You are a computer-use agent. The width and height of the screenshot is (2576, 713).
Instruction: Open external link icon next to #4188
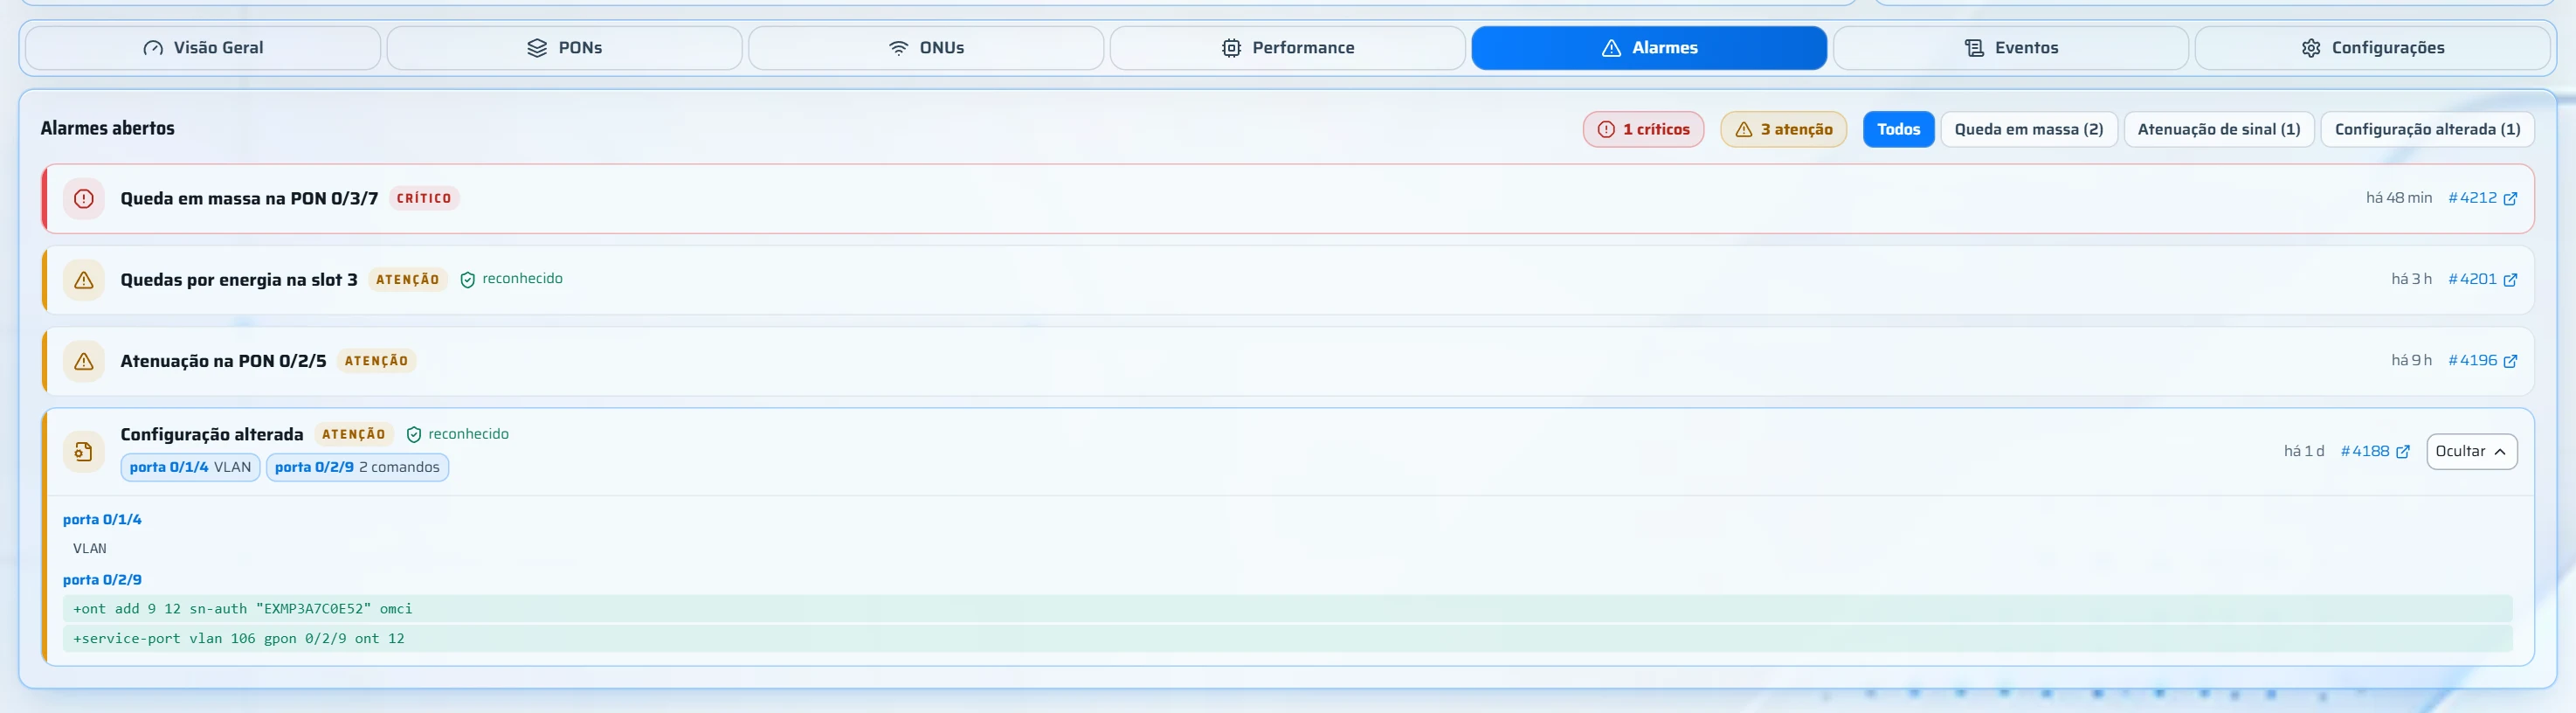tap(2403, 452)
